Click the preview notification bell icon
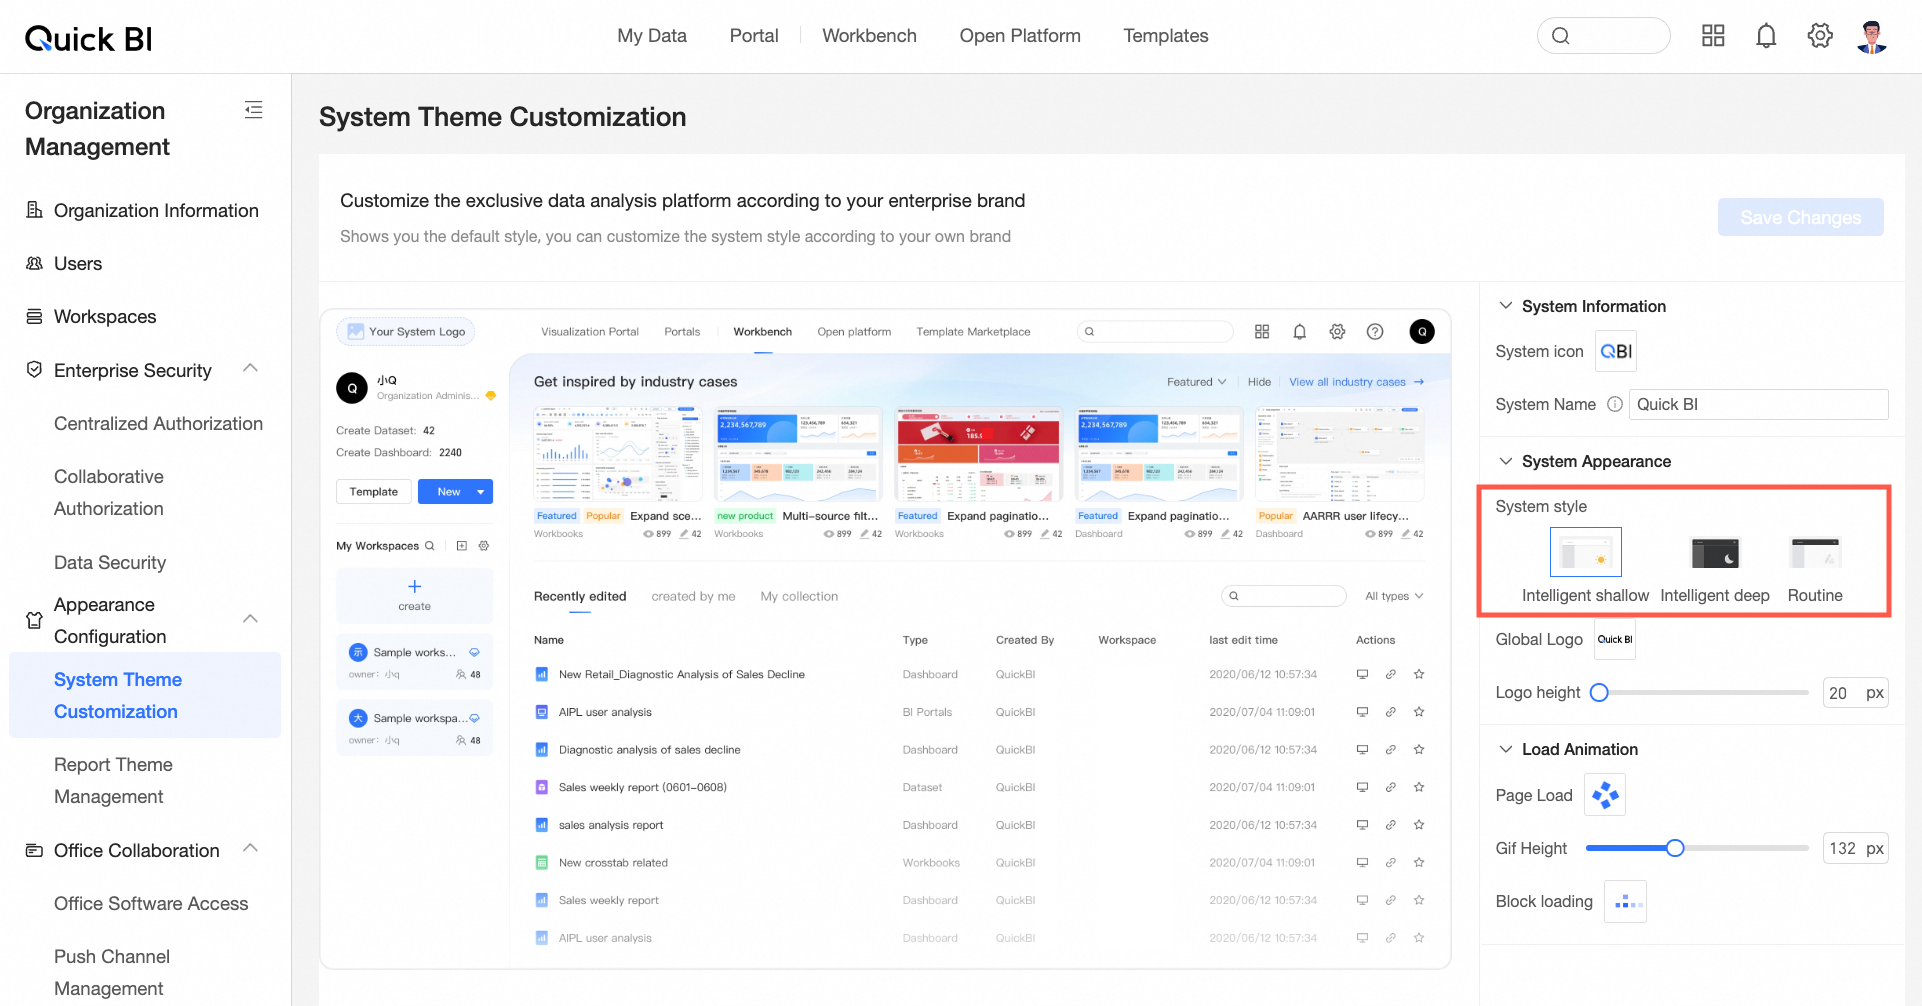 coord(1299,332)
